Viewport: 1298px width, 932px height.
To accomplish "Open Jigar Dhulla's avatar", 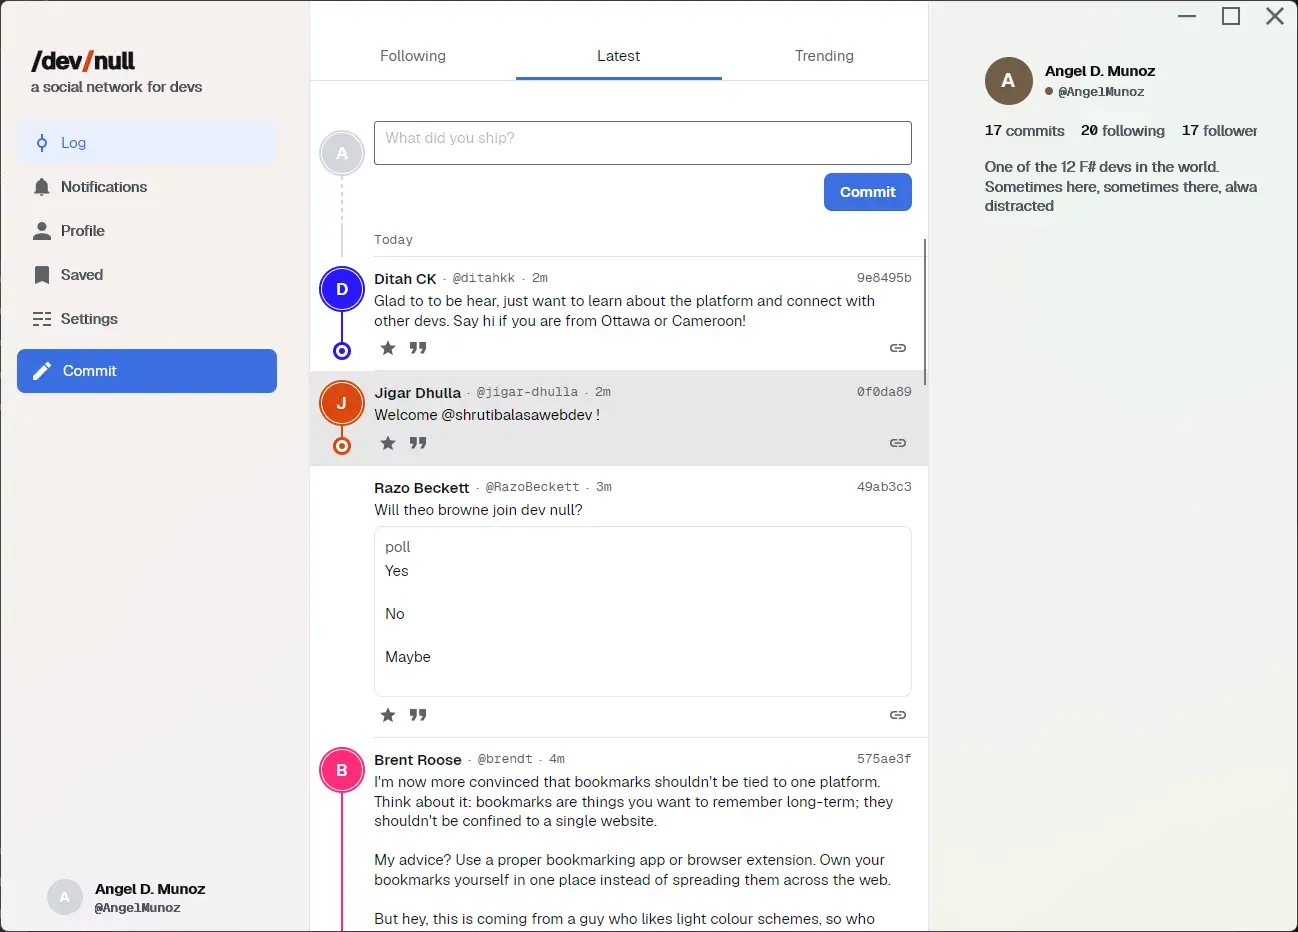I will point(342,404).
